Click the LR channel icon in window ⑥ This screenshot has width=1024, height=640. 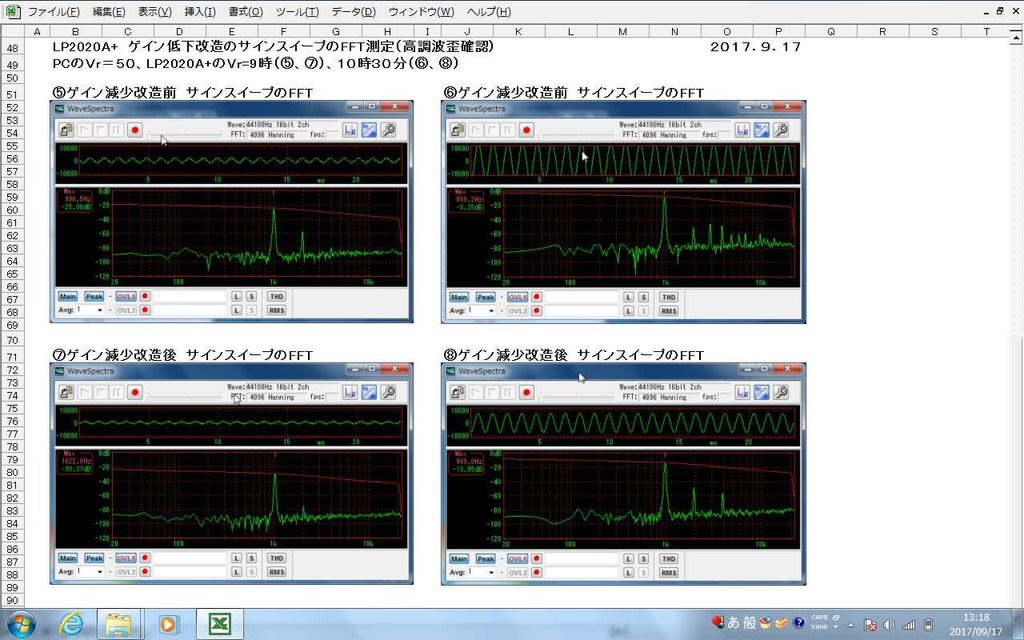(x=743, y=130)
